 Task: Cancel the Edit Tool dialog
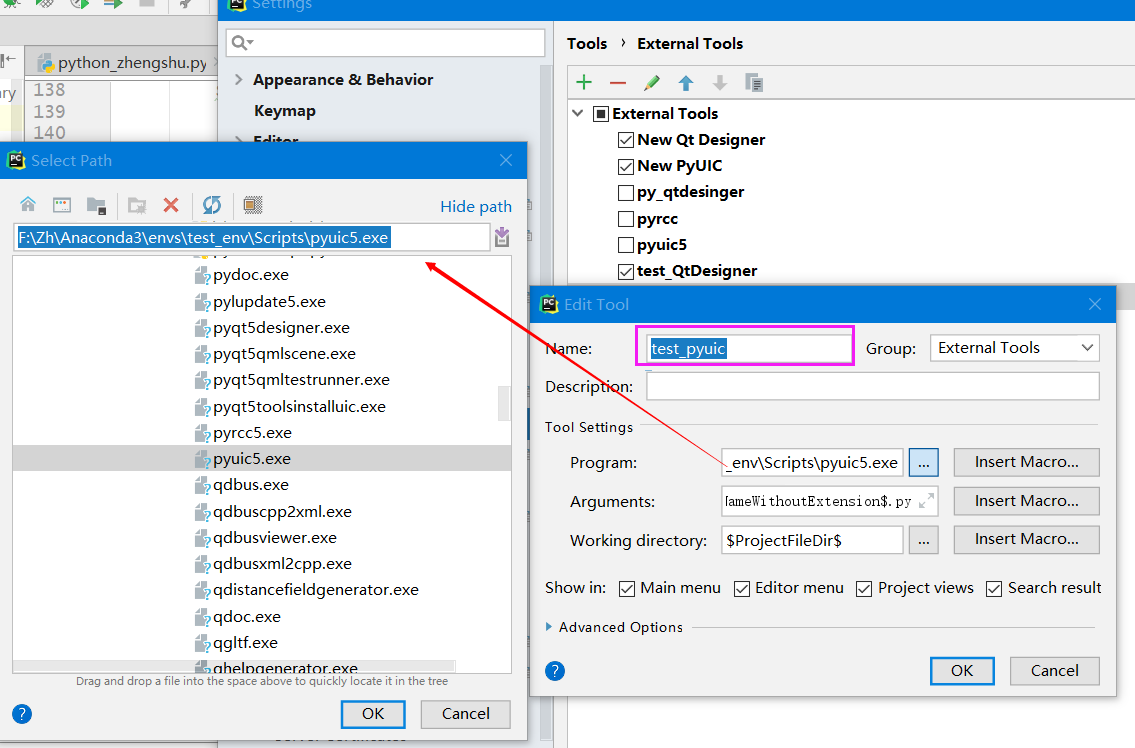point(1055,671)
